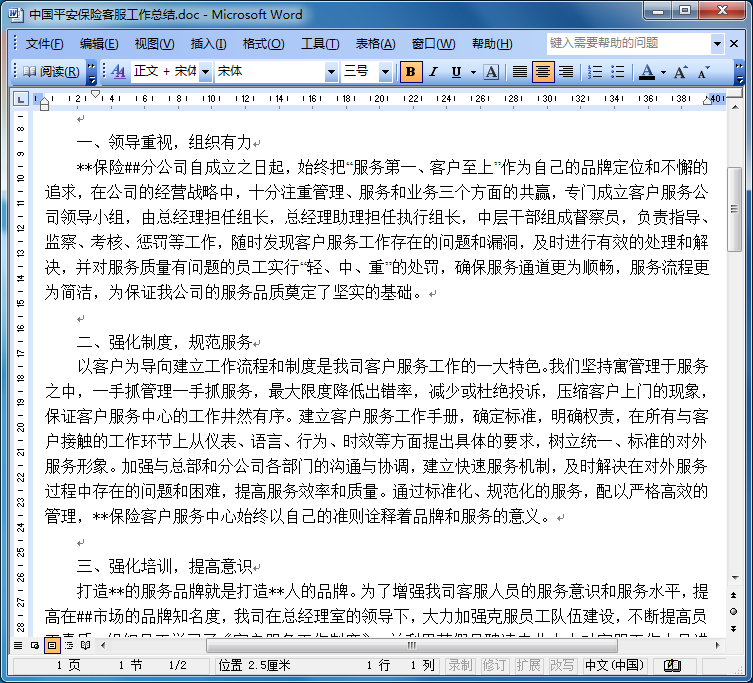Screen dimensions: 753x683
Task: Click the vertical scrollbar up arrow
Action: (735, 107)
